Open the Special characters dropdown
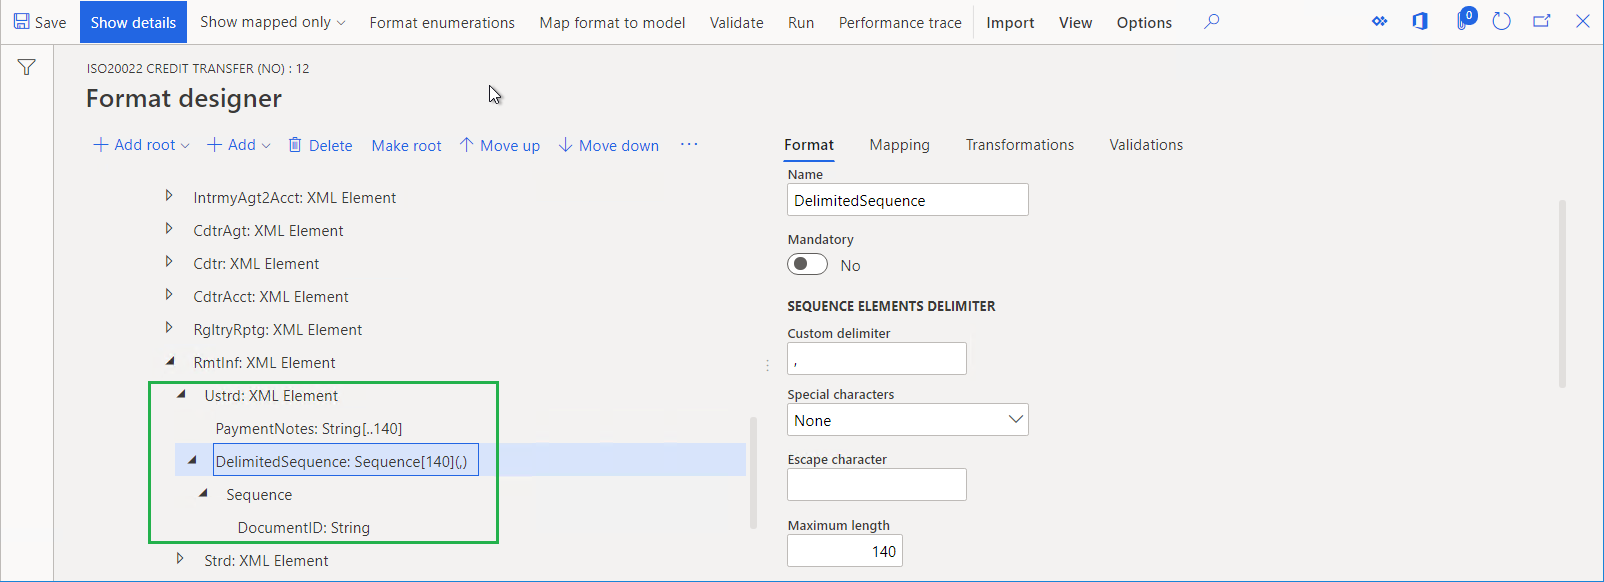The width and height of the screenshot is (1604, 582). pyautogui.click(x=907, y=420)
